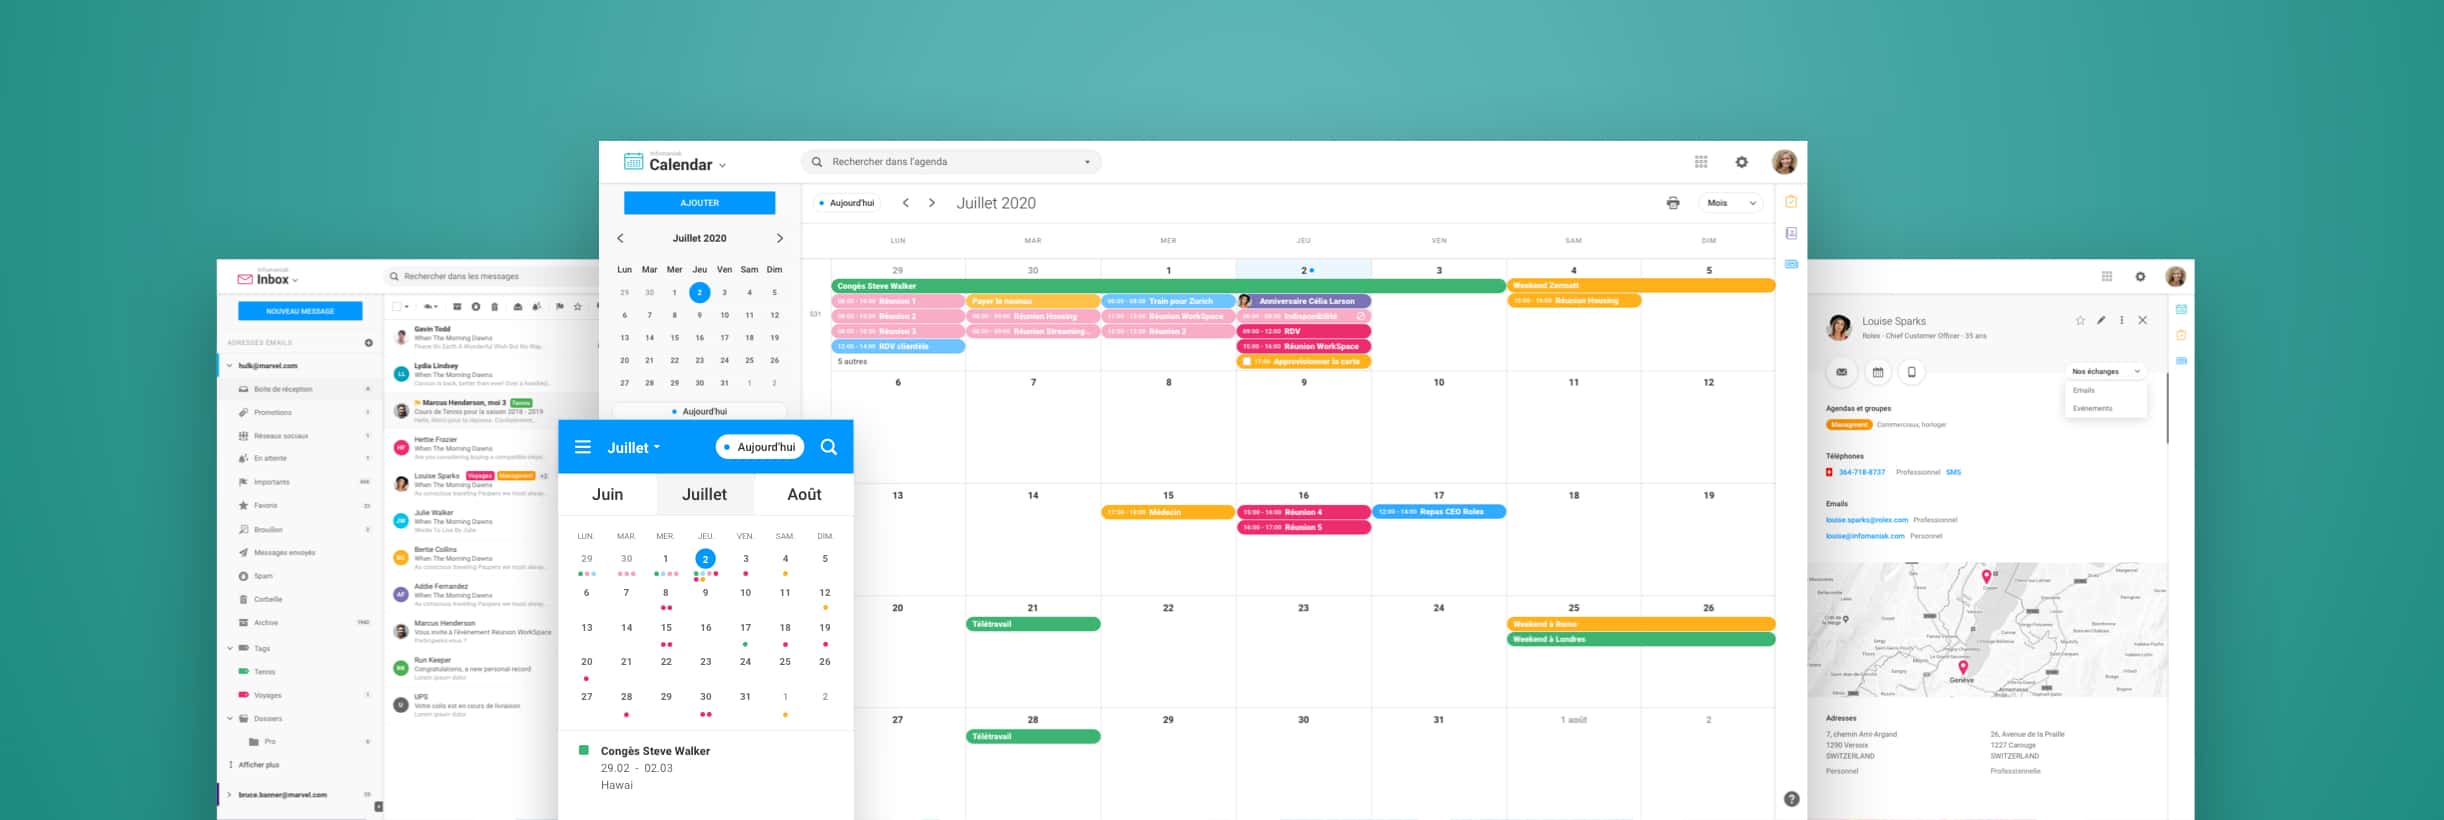Click the pink Voyages tag swatch

pyautogui.click(x=243, y=694)
